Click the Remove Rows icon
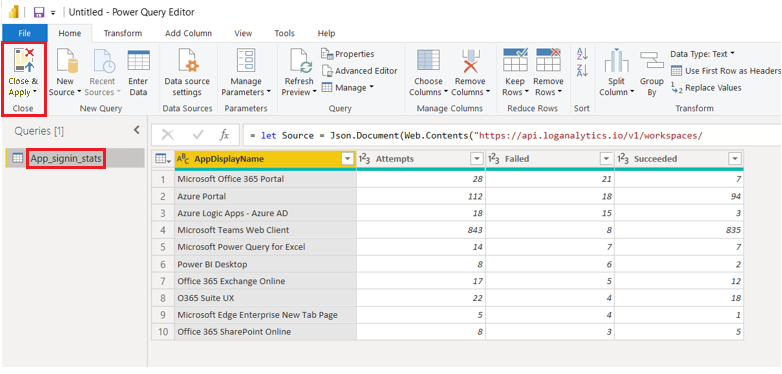The width and height of the screenshot is (782, 374). [x=548, y=60]
